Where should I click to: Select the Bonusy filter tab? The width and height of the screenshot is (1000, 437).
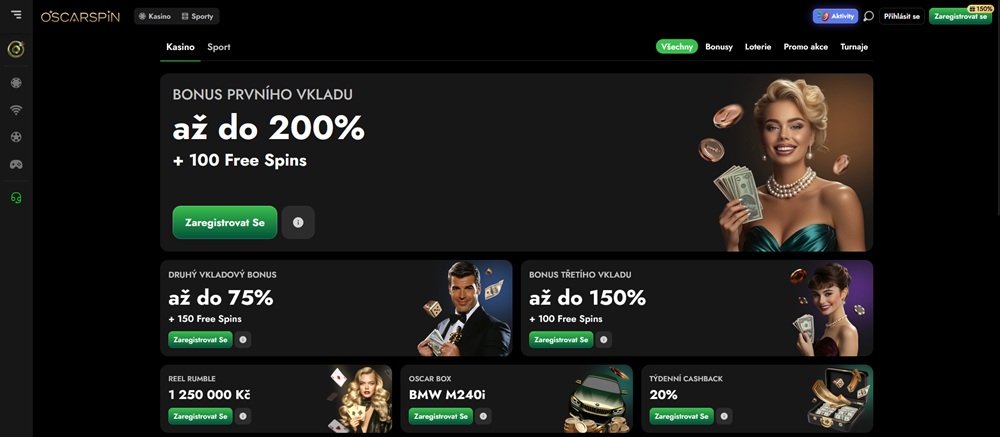pos(719,47)
